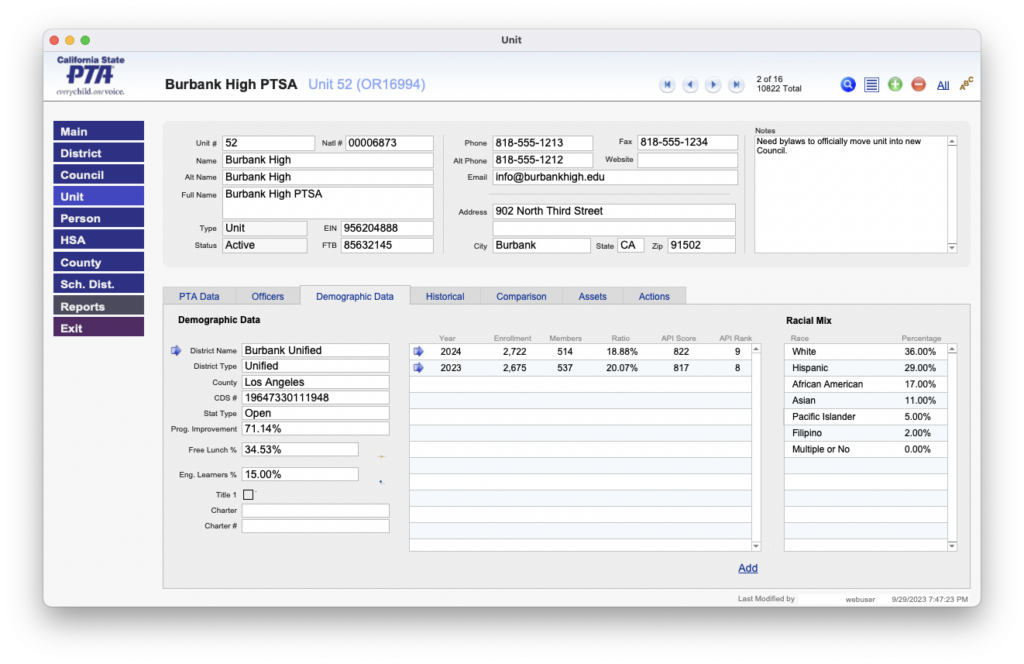Viewport: 1024px width, 664px height.
Task: Open the 2024 enrollment row arrow
Action: (x=419, y=351)
